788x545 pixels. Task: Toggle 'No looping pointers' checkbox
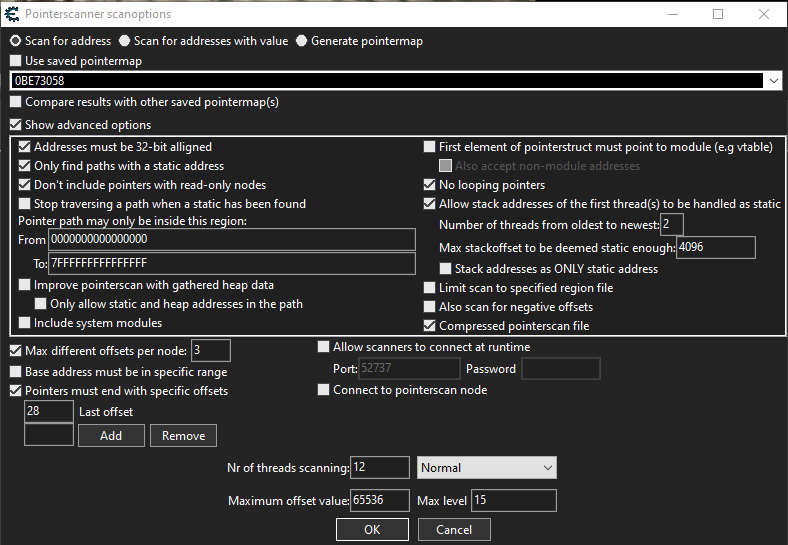point(430,185)
